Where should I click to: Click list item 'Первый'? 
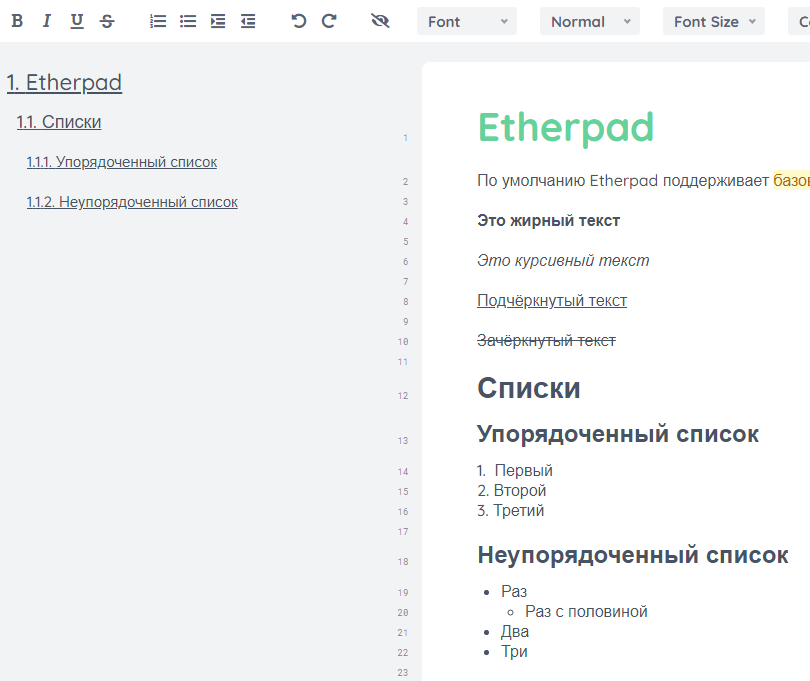pyautogui.click(x=524, y=471)
